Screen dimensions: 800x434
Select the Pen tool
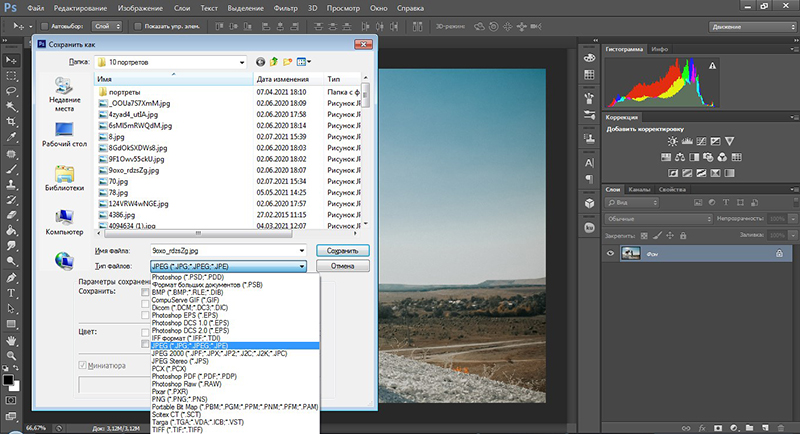(x=11, y=278)
